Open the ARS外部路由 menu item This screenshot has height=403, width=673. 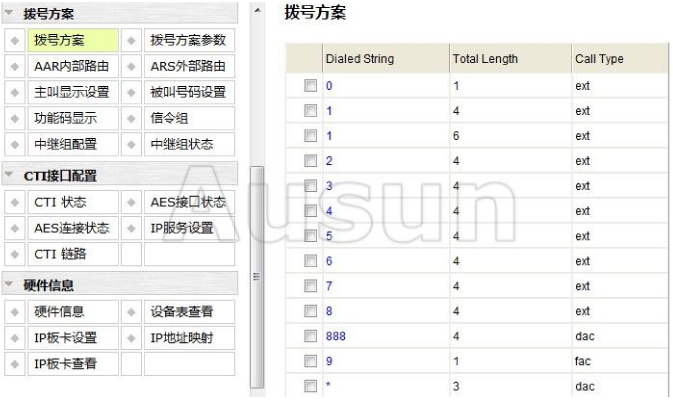[187, 67]
